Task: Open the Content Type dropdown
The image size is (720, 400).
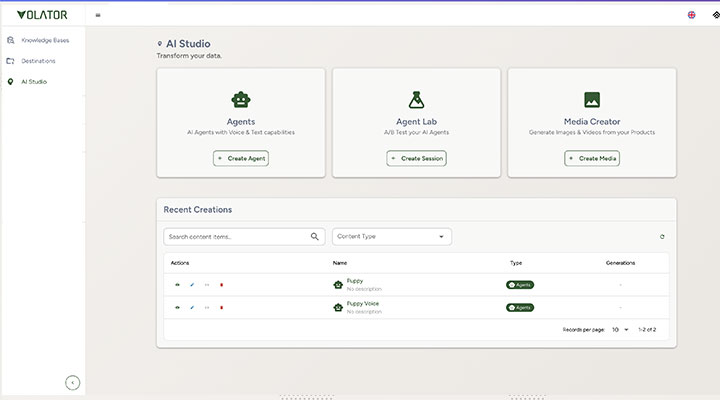Action: [391, 237]
